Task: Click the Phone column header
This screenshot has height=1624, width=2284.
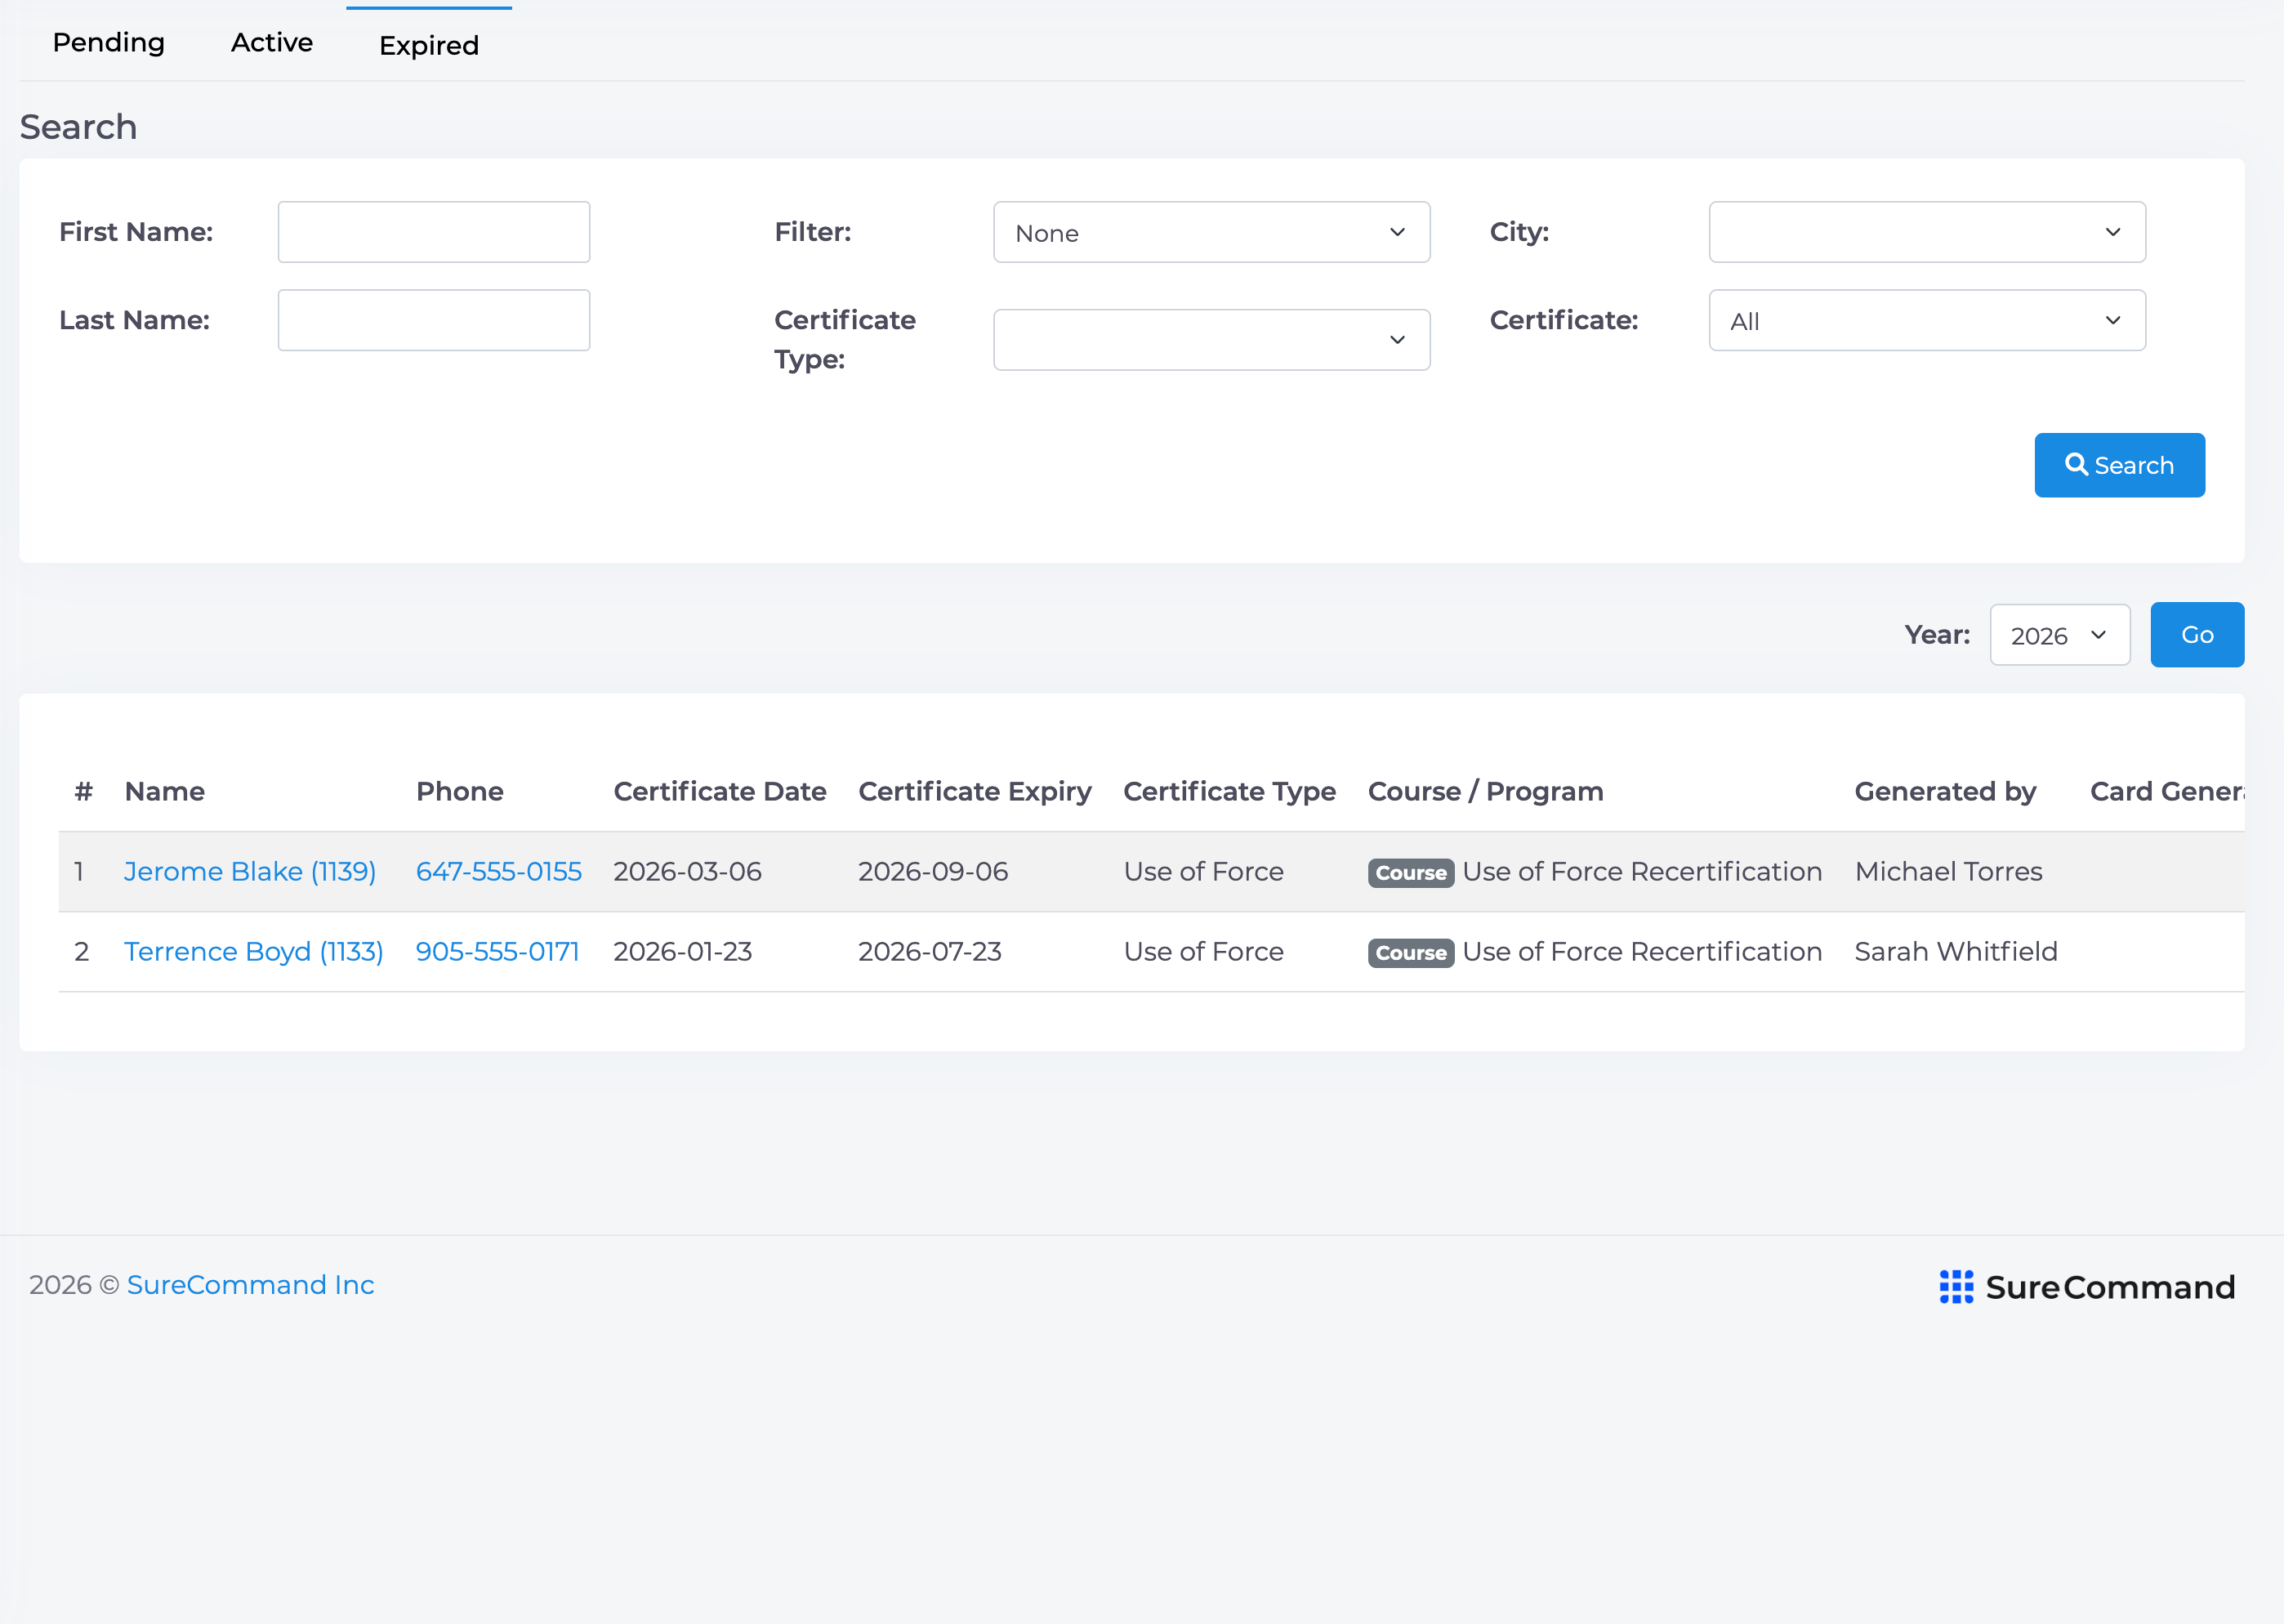Action: point(460,792)
